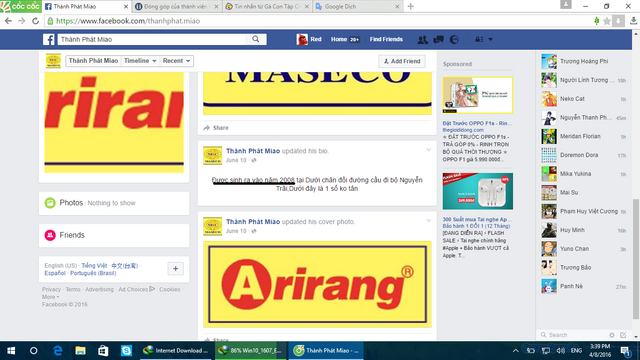Image resolution: width=640 pixels, height=360 pixels.
Task: Open Thành Phát Miao name on bio post
Action: [253, 151]
